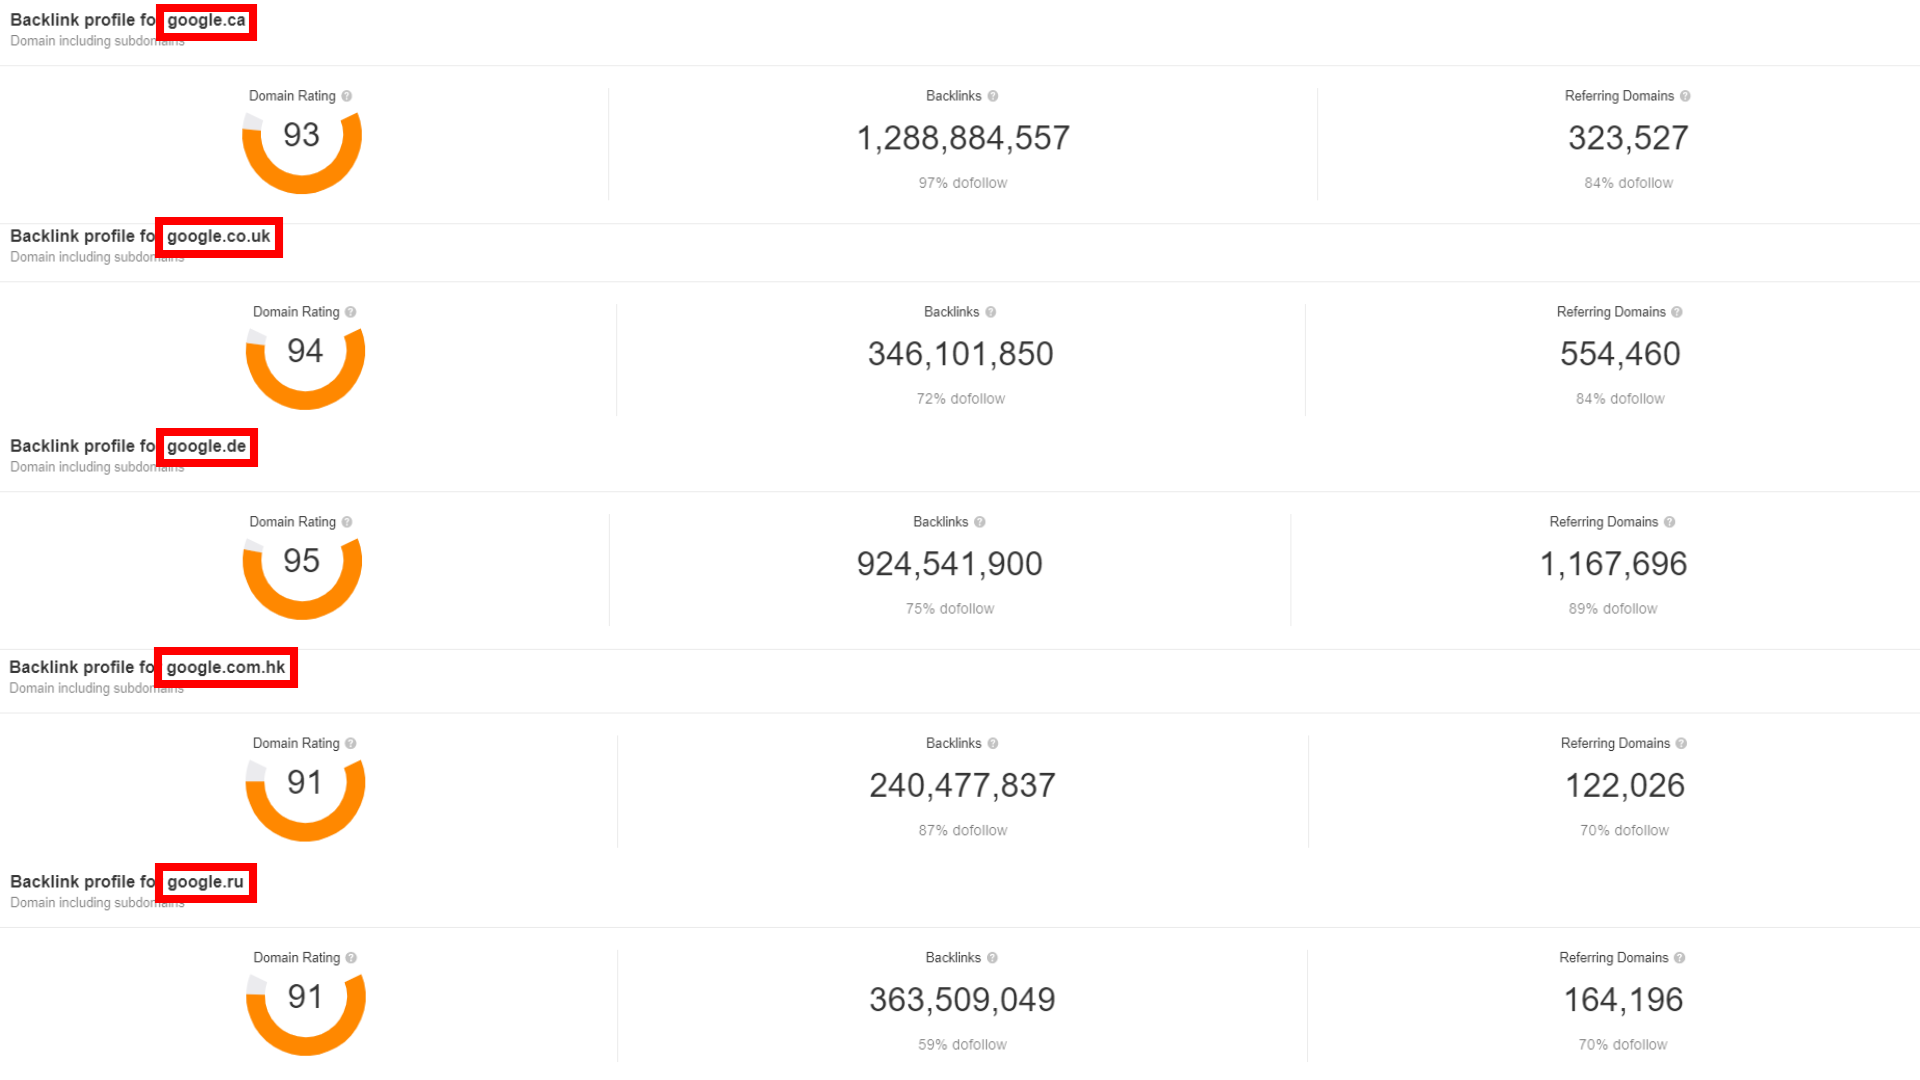Open the 122,026 referring domains count

(x=1624, y=786)
